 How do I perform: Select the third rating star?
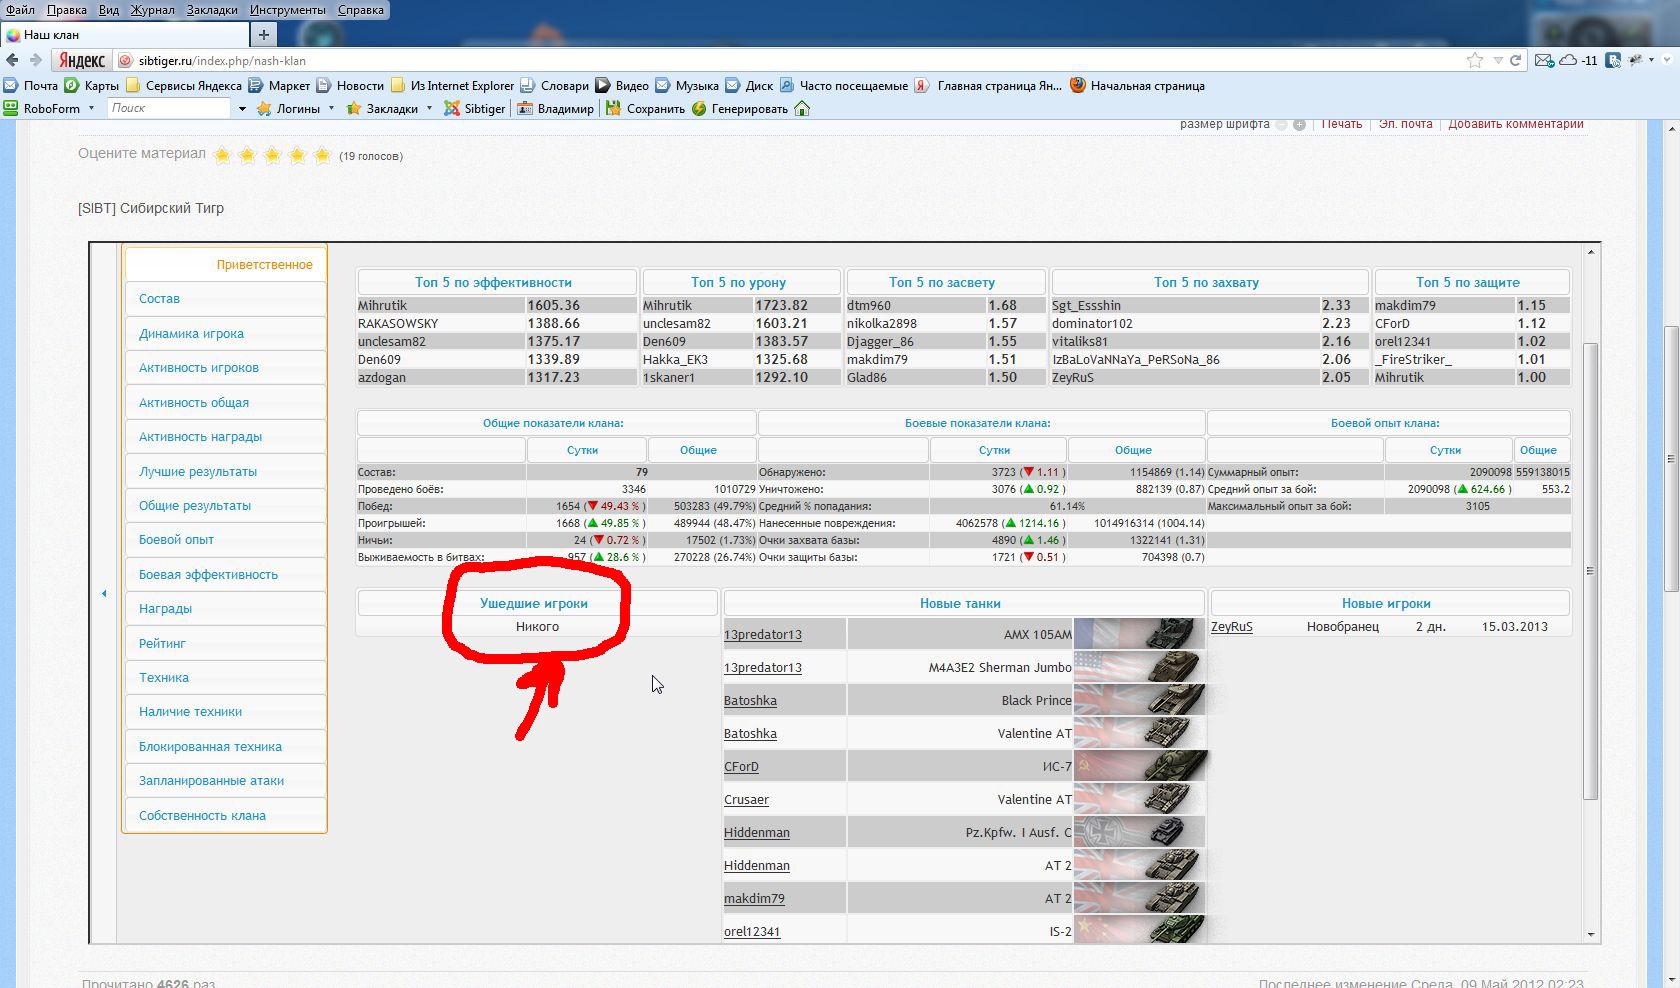272,156
